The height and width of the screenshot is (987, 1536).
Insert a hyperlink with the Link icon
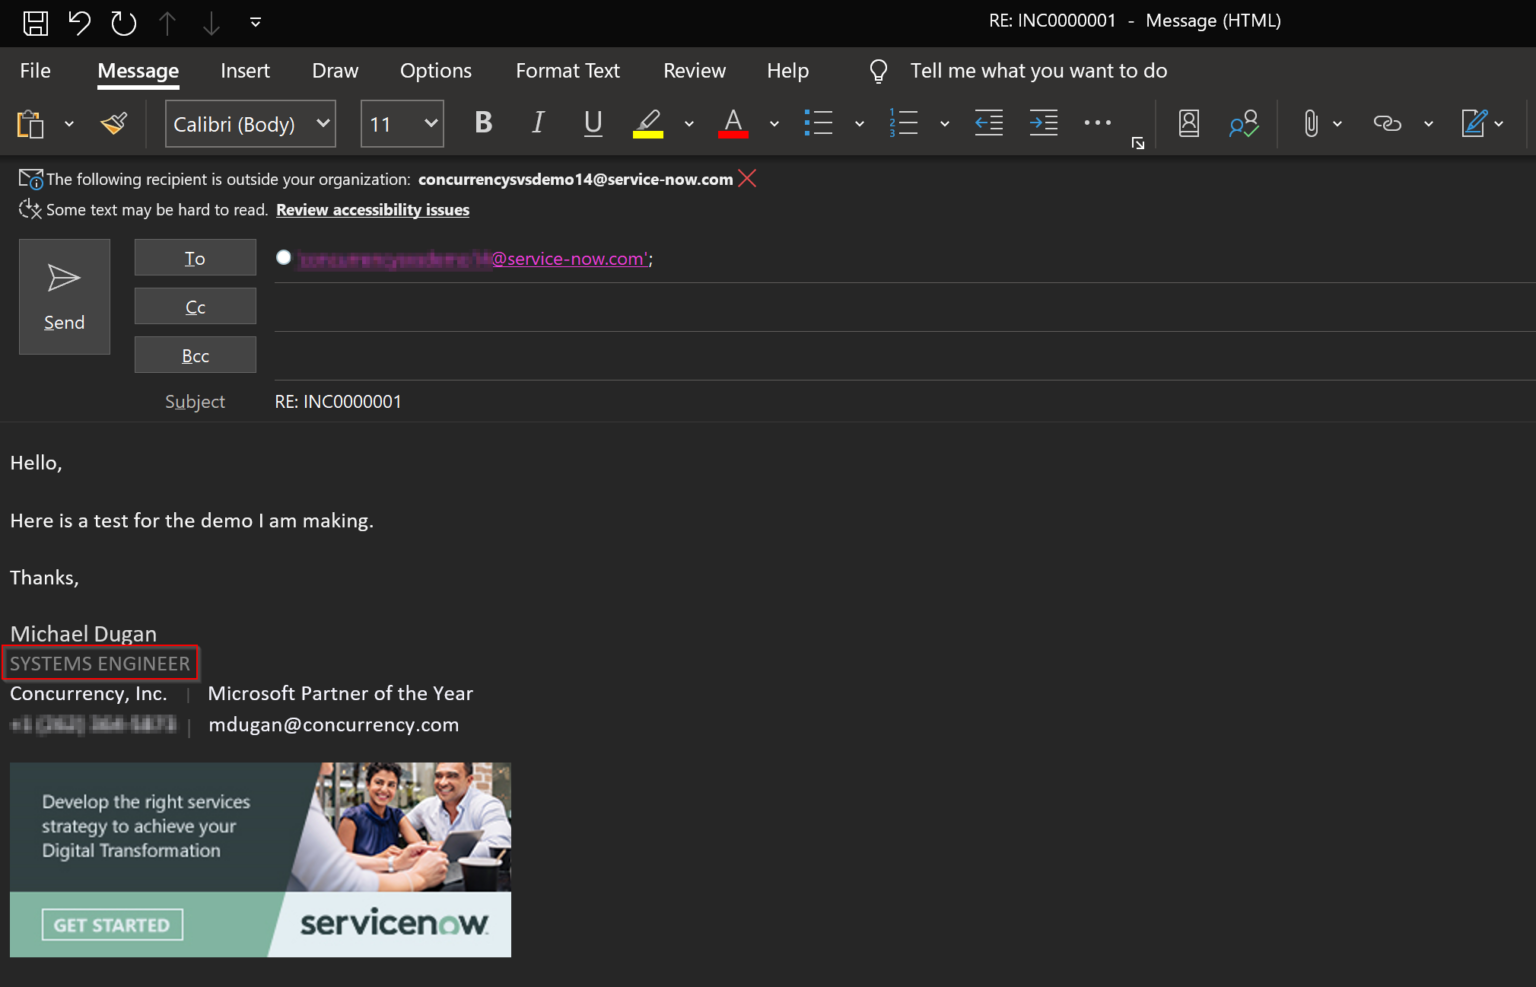coord(1387,123)
